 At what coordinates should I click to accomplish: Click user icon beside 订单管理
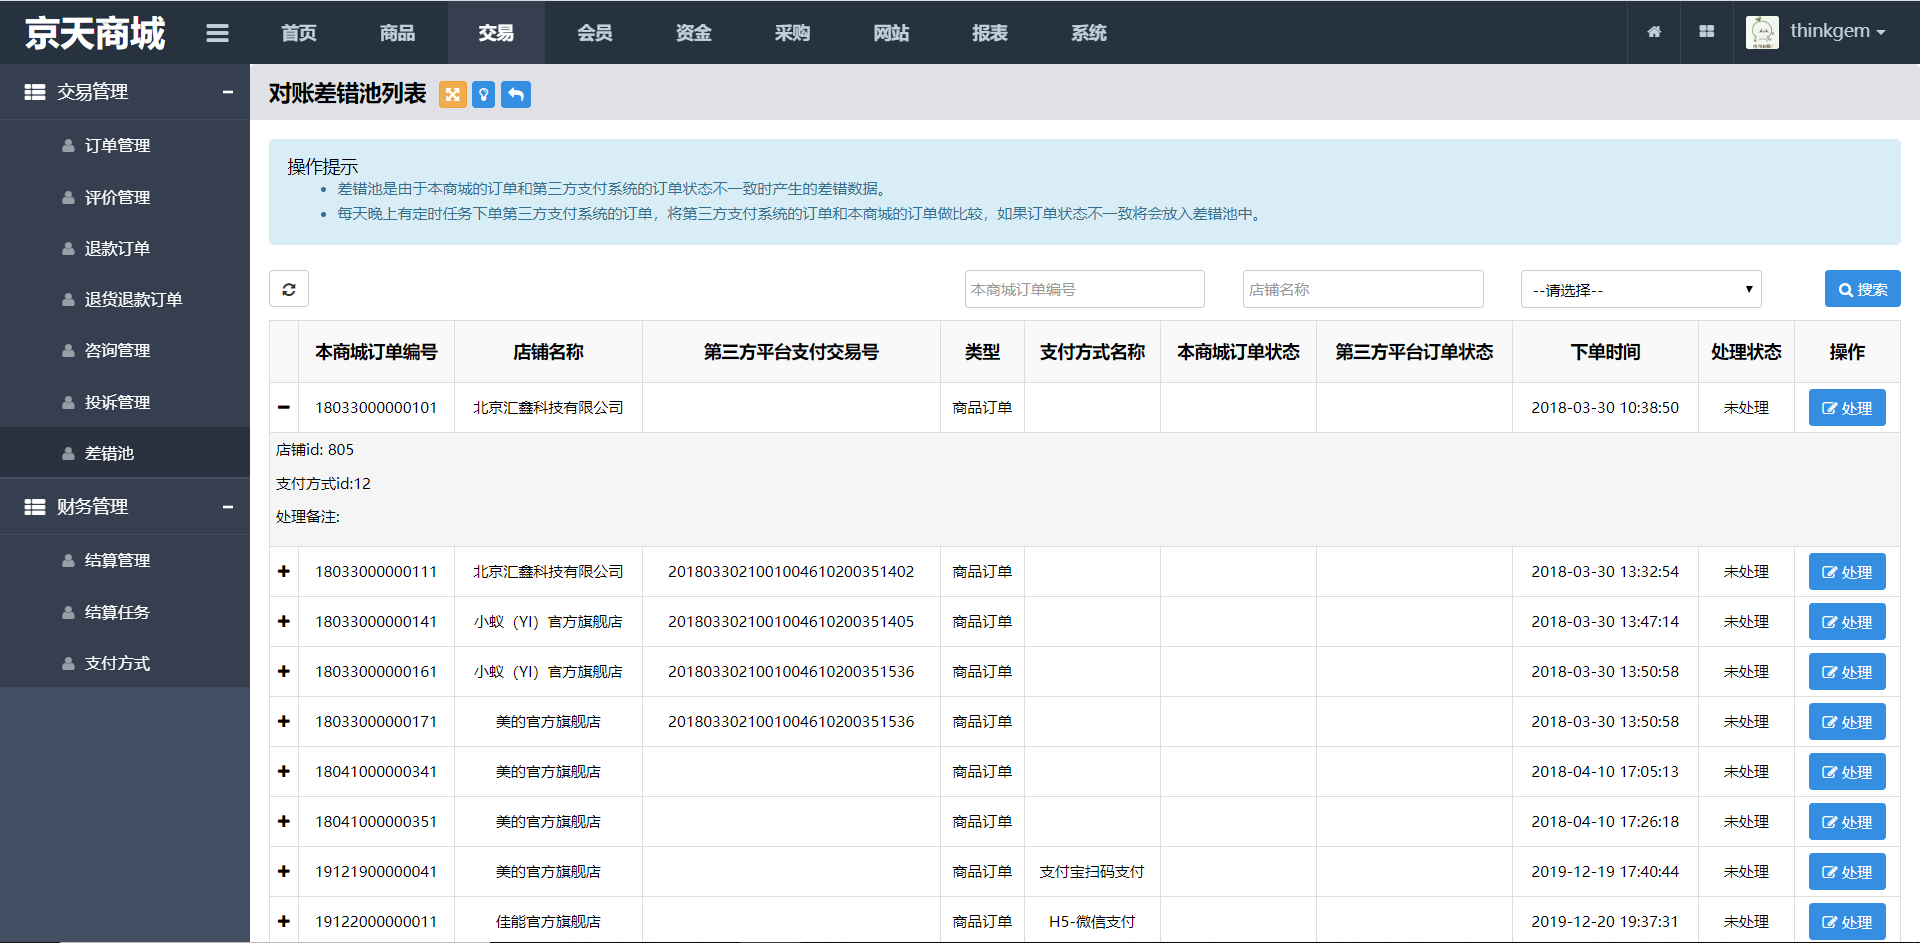click(x=68, y=146)
